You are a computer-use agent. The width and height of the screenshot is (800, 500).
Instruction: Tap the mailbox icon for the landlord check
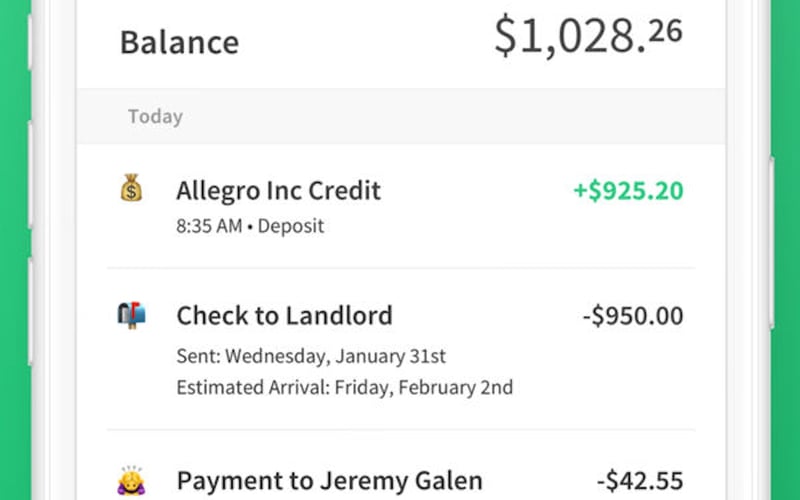[x=131, y=316]
